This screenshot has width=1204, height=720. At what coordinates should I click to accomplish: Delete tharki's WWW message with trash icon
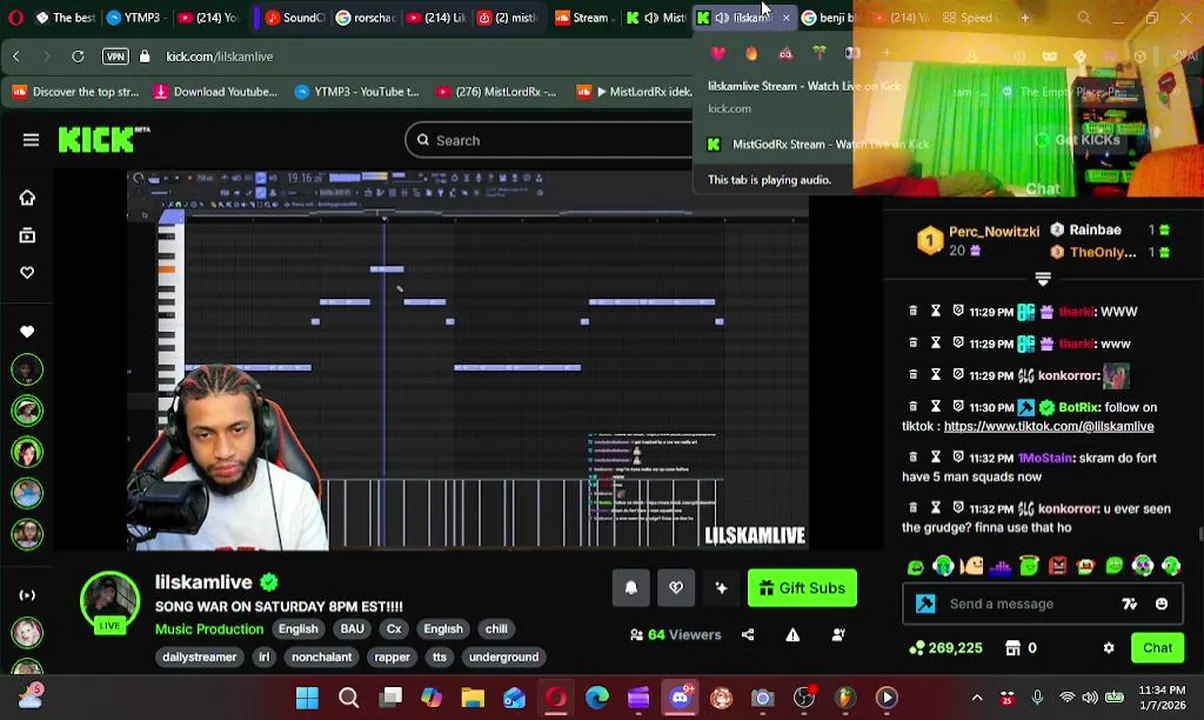tap(913, 312)
